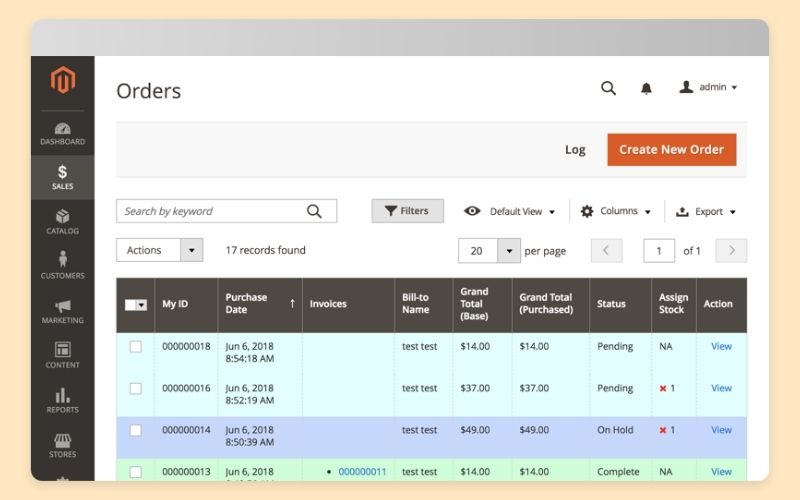Open the Dashboard sidebar item

pos(63,134)
